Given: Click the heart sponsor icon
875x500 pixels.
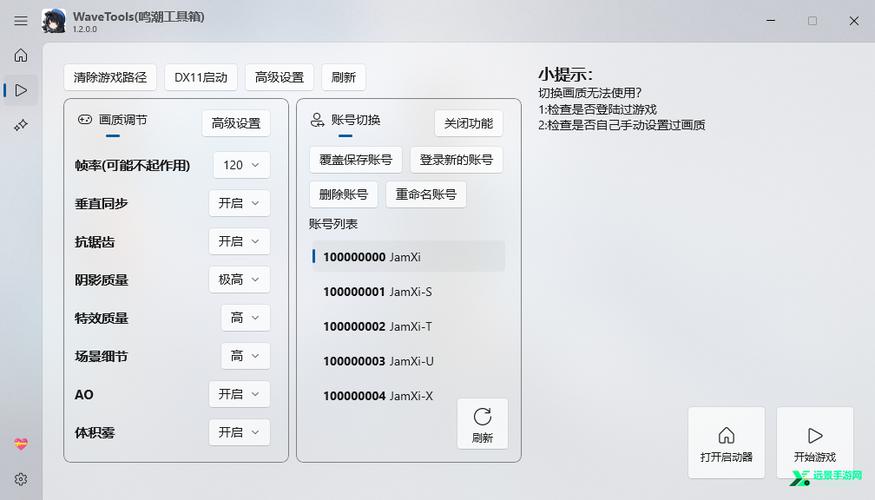Looking at the screenshot, I should point(21,444).
